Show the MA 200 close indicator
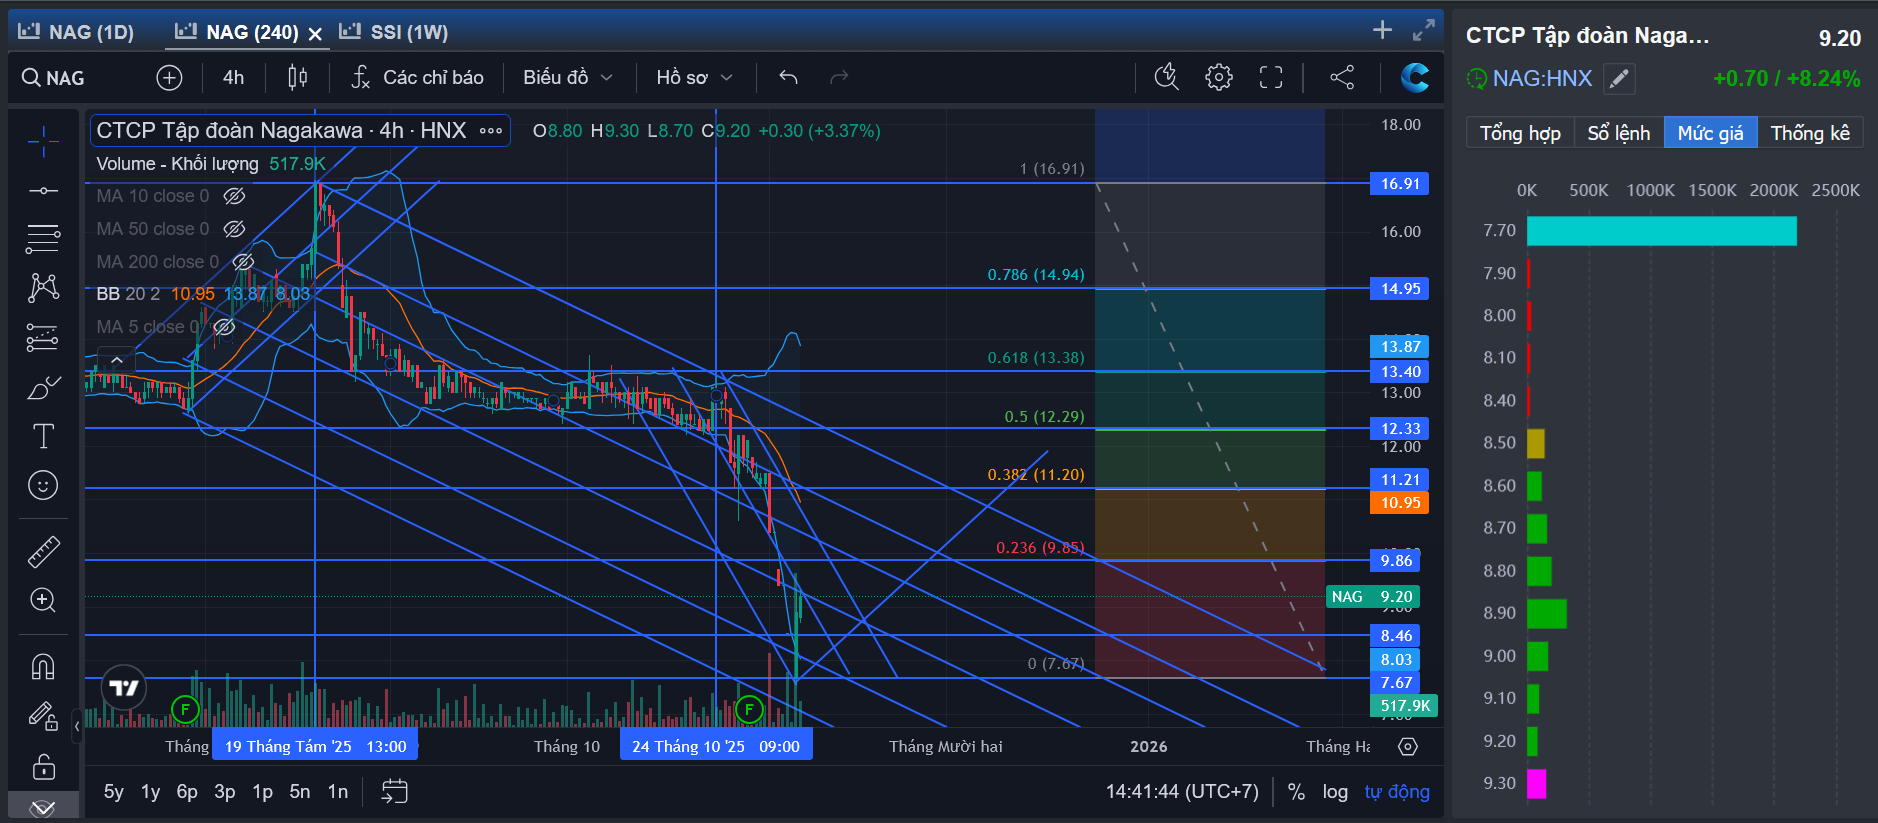The image size is (1878, 823). point(243,262)
